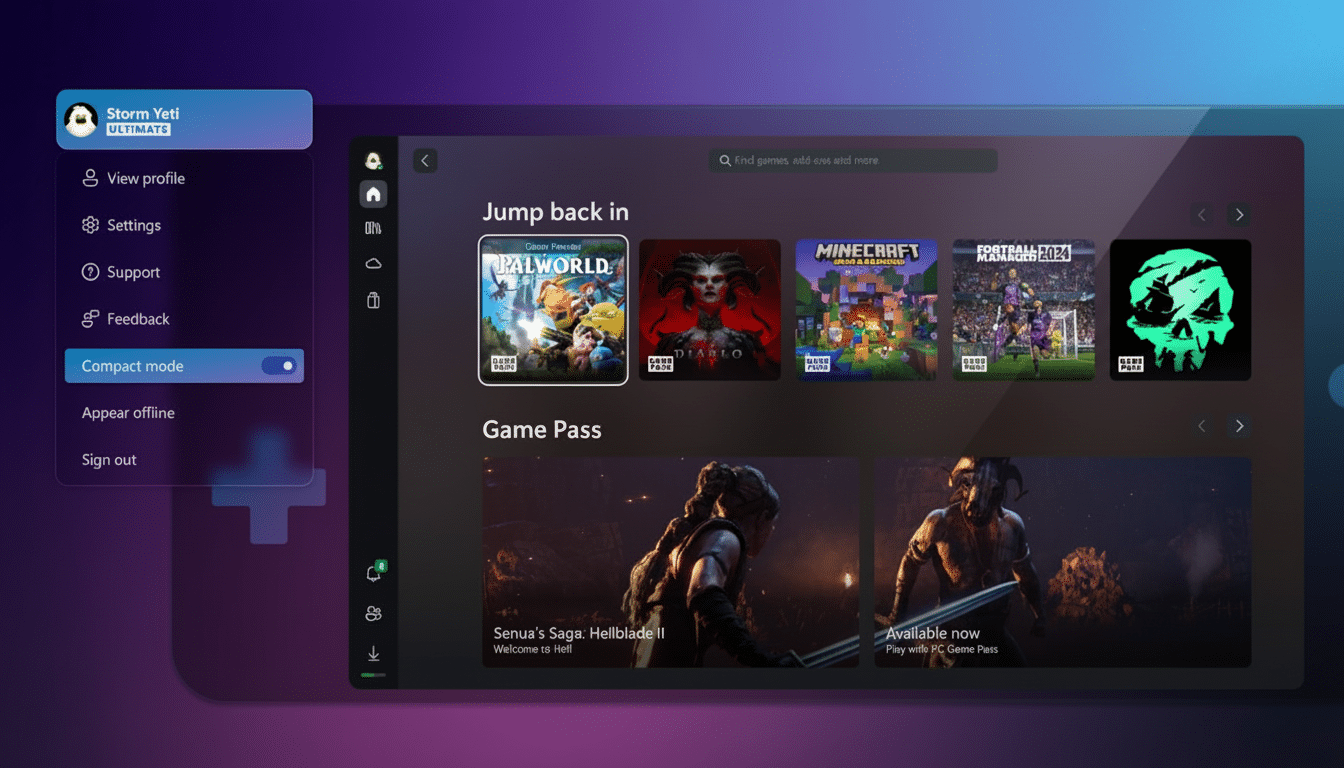Open the Palworld game tile

click(553, 309)
